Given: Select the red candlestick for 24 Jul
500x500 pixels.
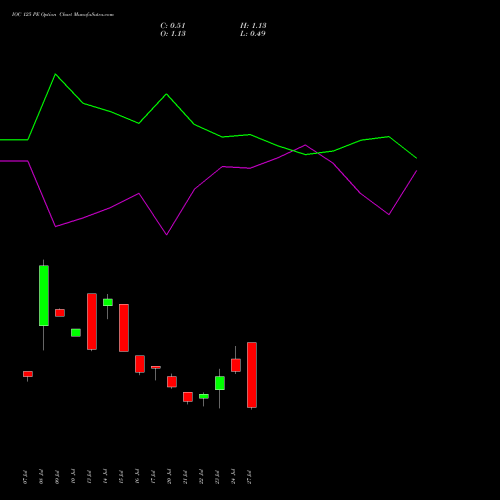Looking at the screenshot, I should [x=236, y=365].
